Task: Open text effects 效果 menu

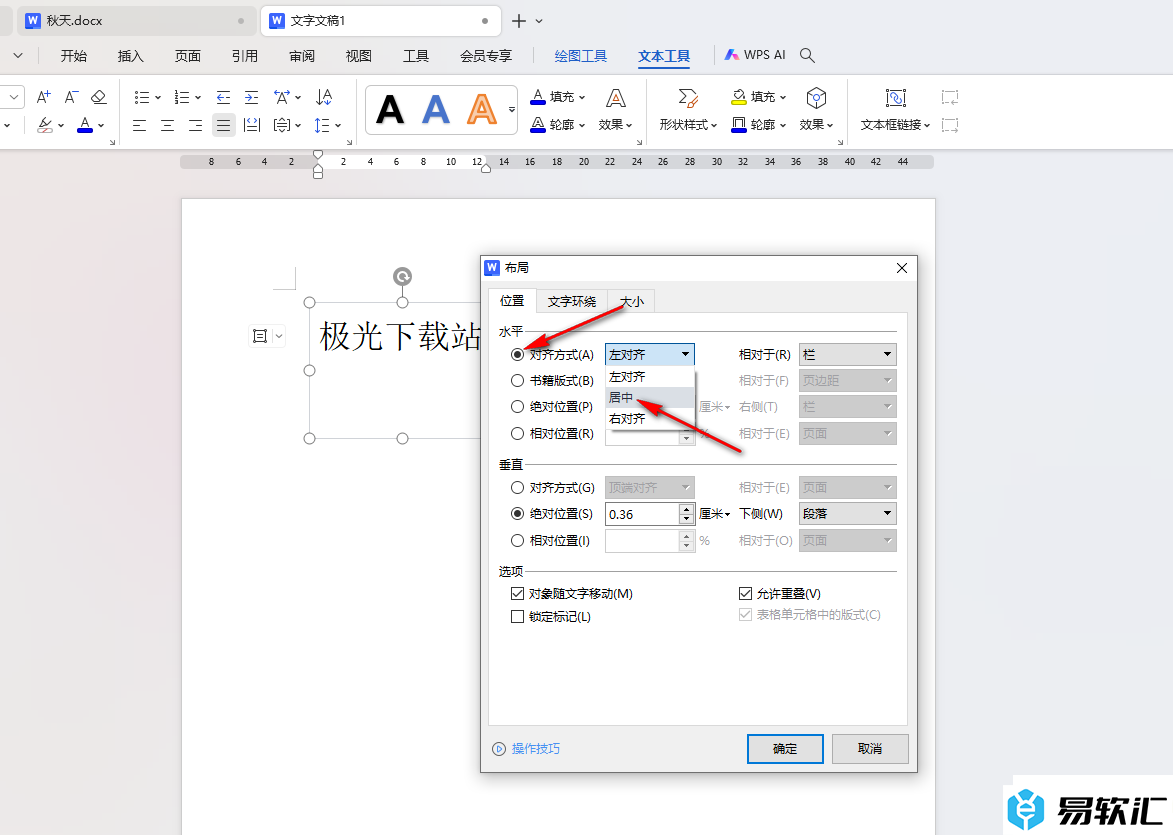Action: pos(616,110)
